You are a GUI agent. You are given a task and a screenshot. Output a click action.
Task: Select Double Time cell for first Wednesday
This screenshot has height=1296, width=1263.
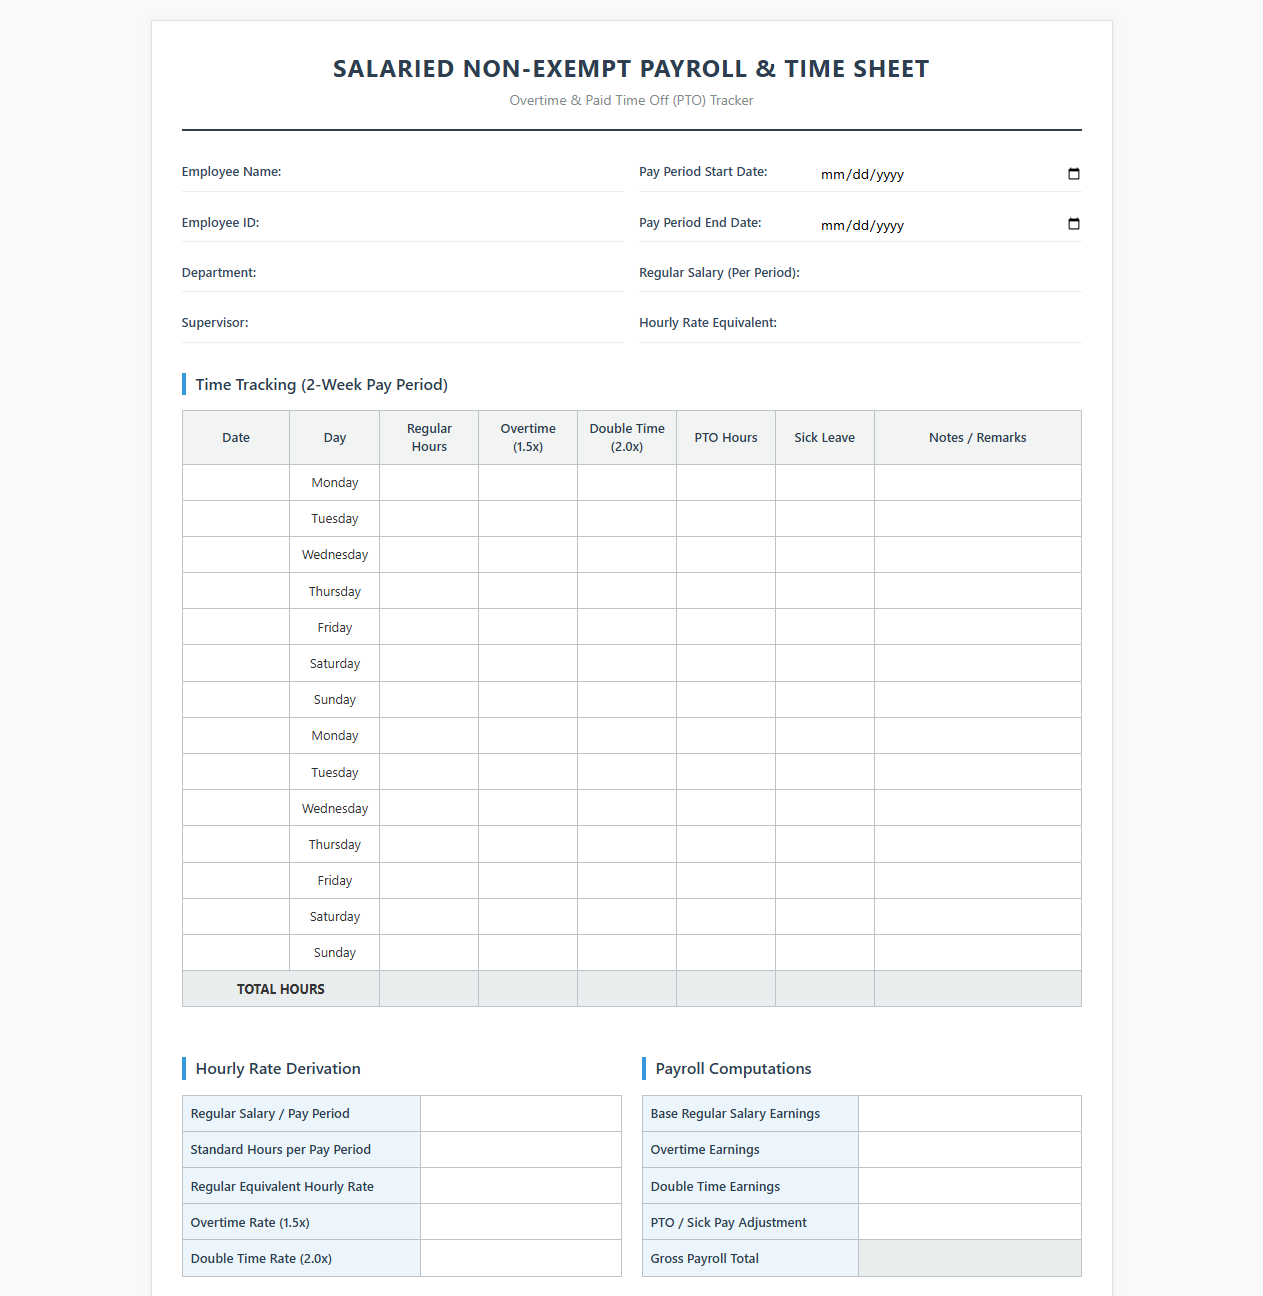pyautogui.click(x=627, y=555)
